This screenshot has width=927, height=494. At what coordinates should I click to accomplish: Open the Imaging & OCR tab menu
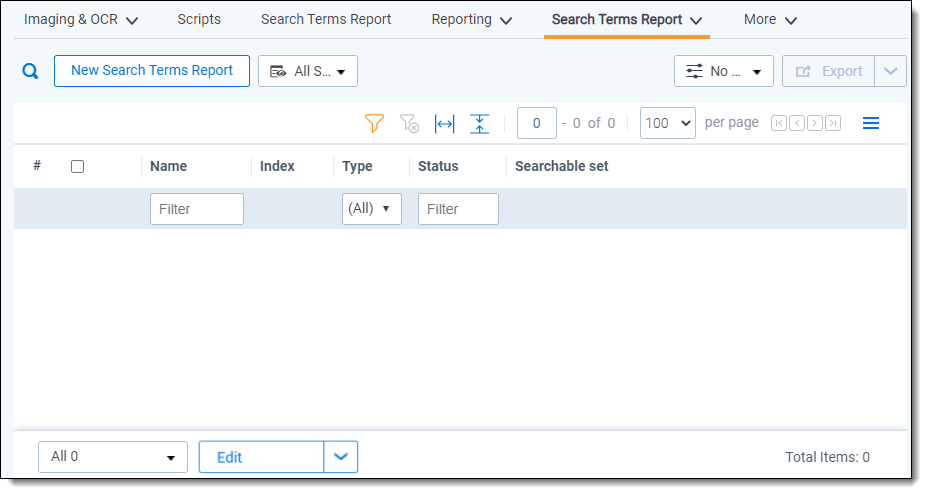click(81, 20)
